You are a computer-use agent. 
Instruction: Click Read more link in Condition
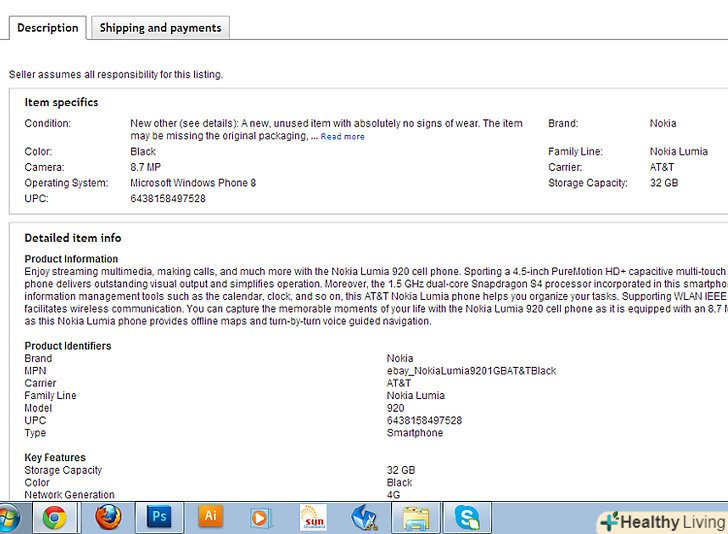click(x=343, y=137)
